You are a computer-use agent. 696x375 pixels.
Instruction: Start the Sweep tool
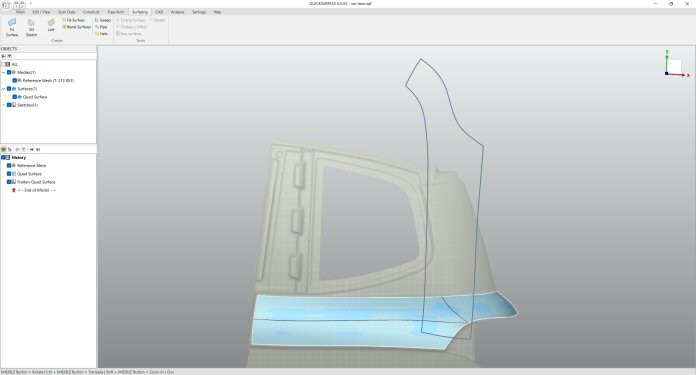coord(103,20)
